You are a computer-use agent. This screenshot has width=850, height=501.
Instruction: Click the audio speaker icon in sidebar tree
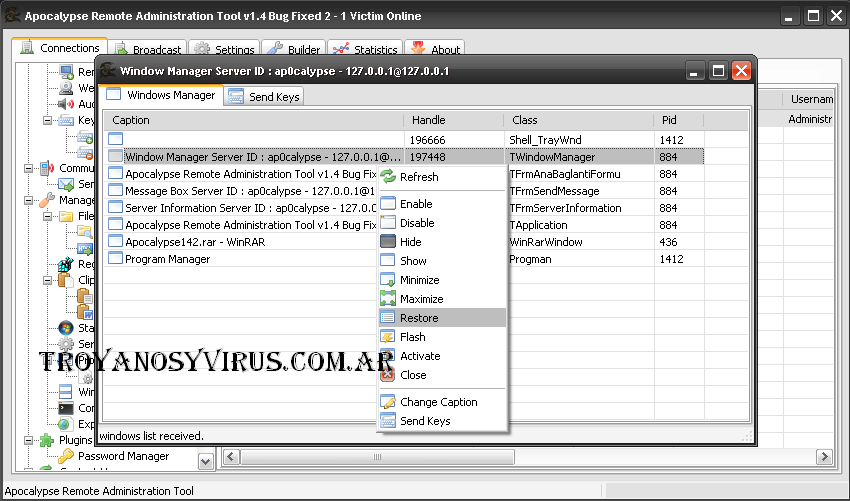coord(66,104)
